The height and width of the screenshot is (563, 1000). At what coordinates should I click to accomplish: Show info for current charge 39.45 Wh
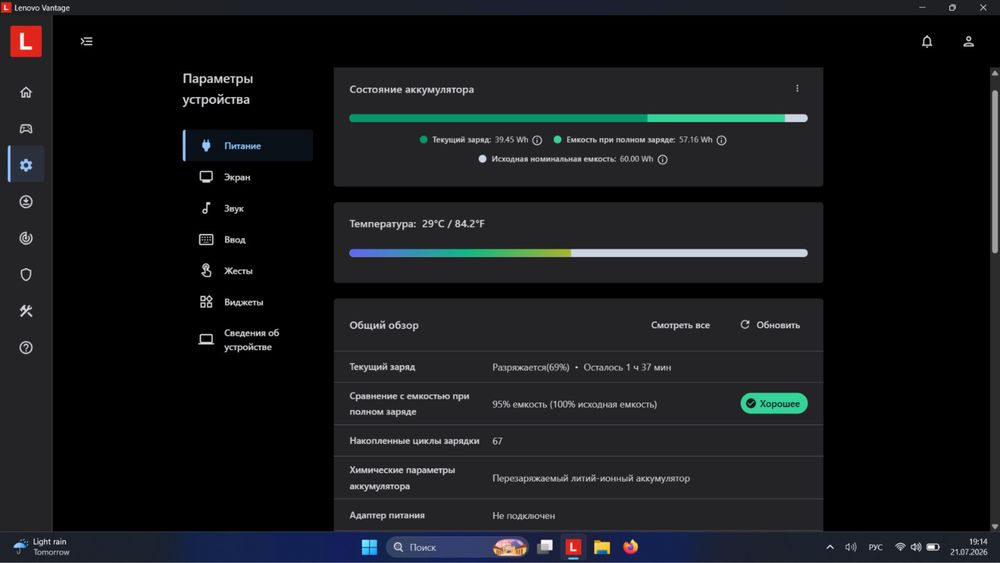(537, 140)
